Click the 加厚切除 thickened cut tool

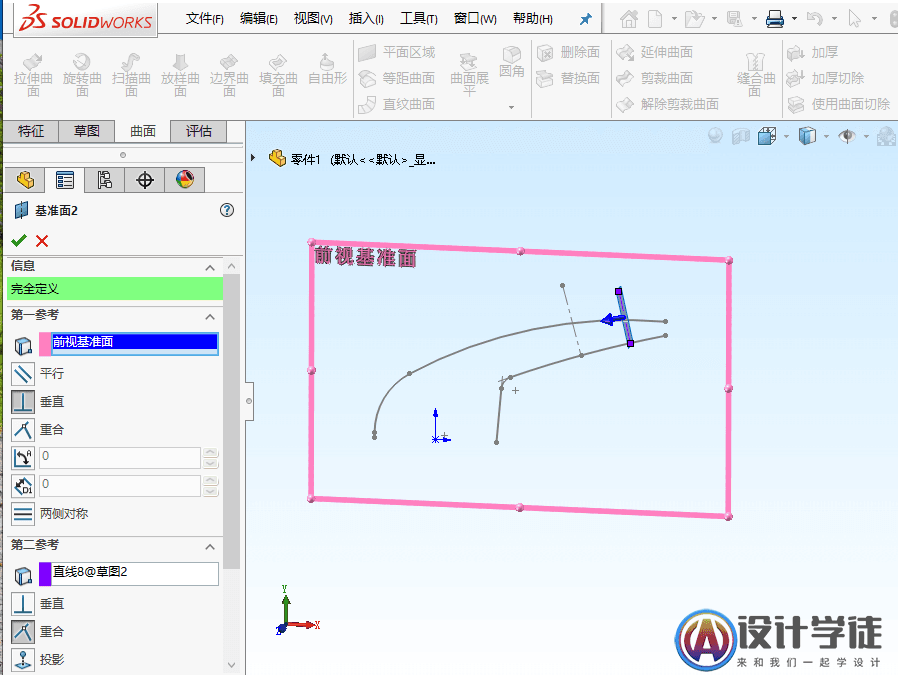[x=825, y=78]
